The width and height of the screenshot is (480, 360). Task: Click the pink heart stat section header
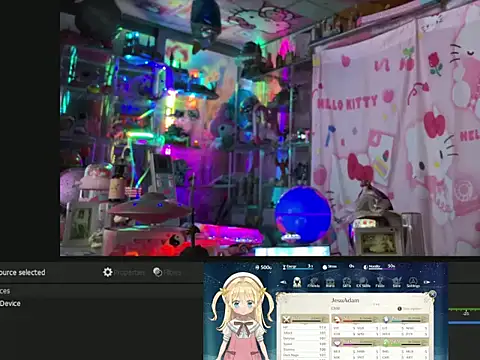pyautogui.click(x=355, y=343)
